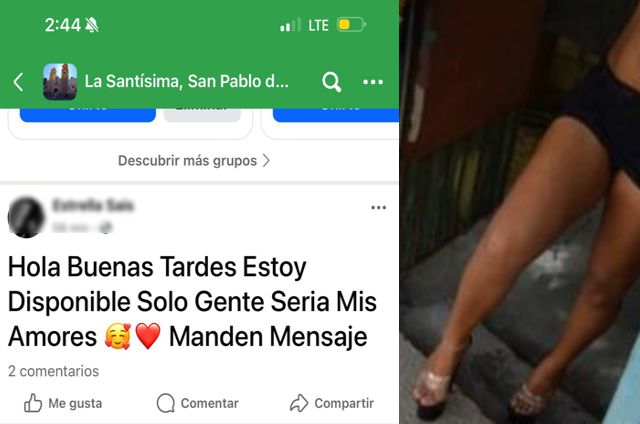This screenshot has height=424, width=640.
Task: Tap the La Santísima group avatar thumbnail
Action: pyautogui.click(x=60, y=82)
